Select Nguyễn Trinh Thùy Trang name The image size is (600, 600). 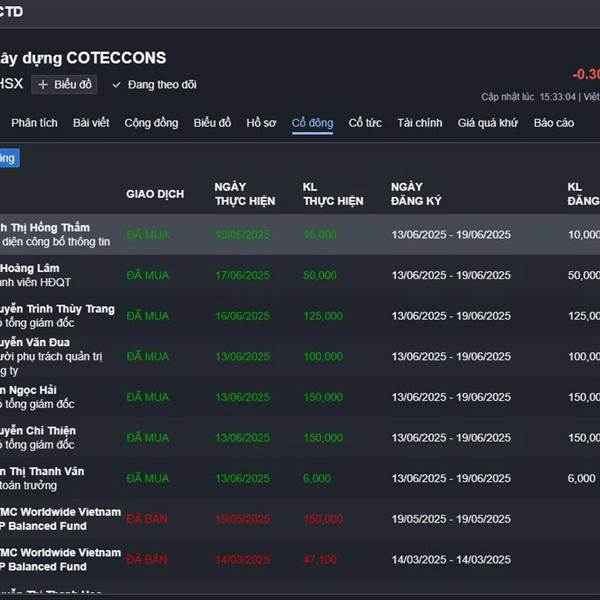click(57, 309)
